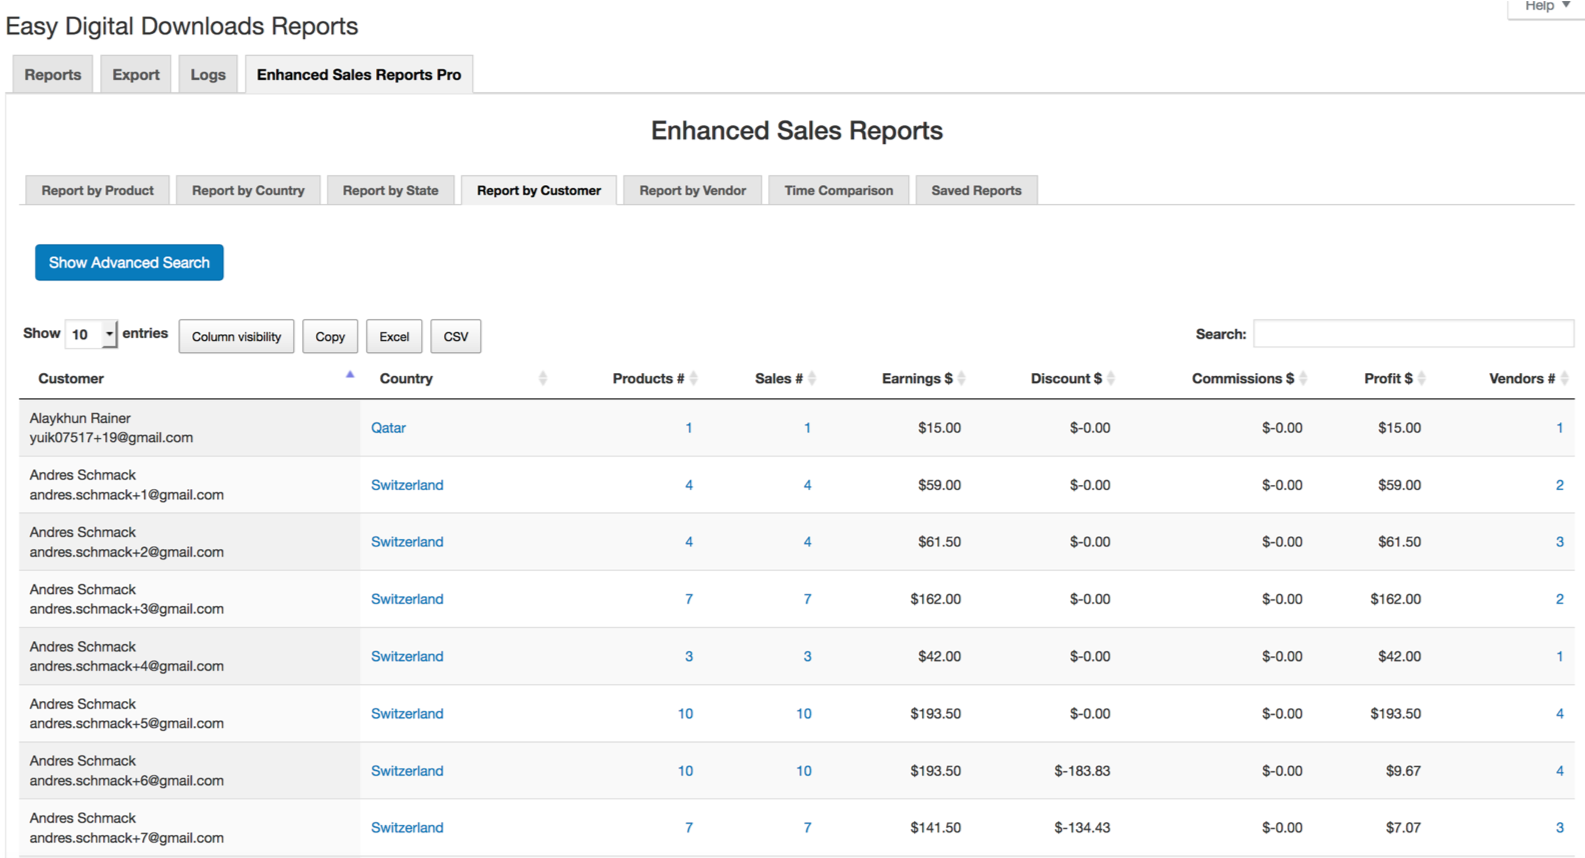1585x858 pixels.
Task: Open the Qatar country link
Action: [x=388, y=428]
